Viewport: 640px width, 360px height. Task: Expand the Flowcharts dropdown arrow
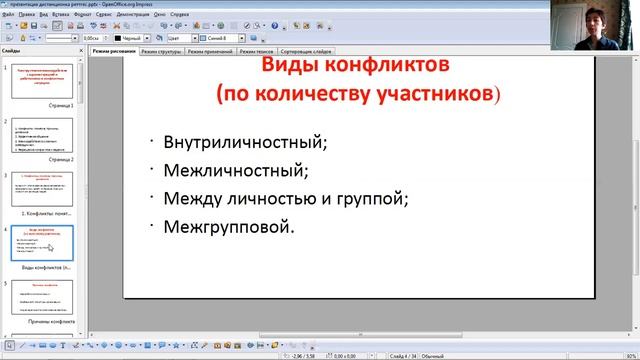[155, 345]
